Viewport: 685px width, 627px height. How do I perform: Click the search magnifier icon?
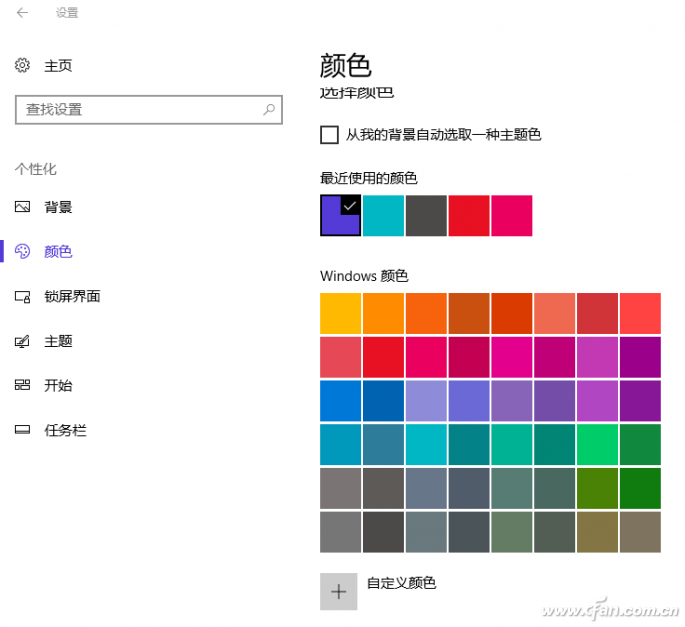click(x=268, y=109)
